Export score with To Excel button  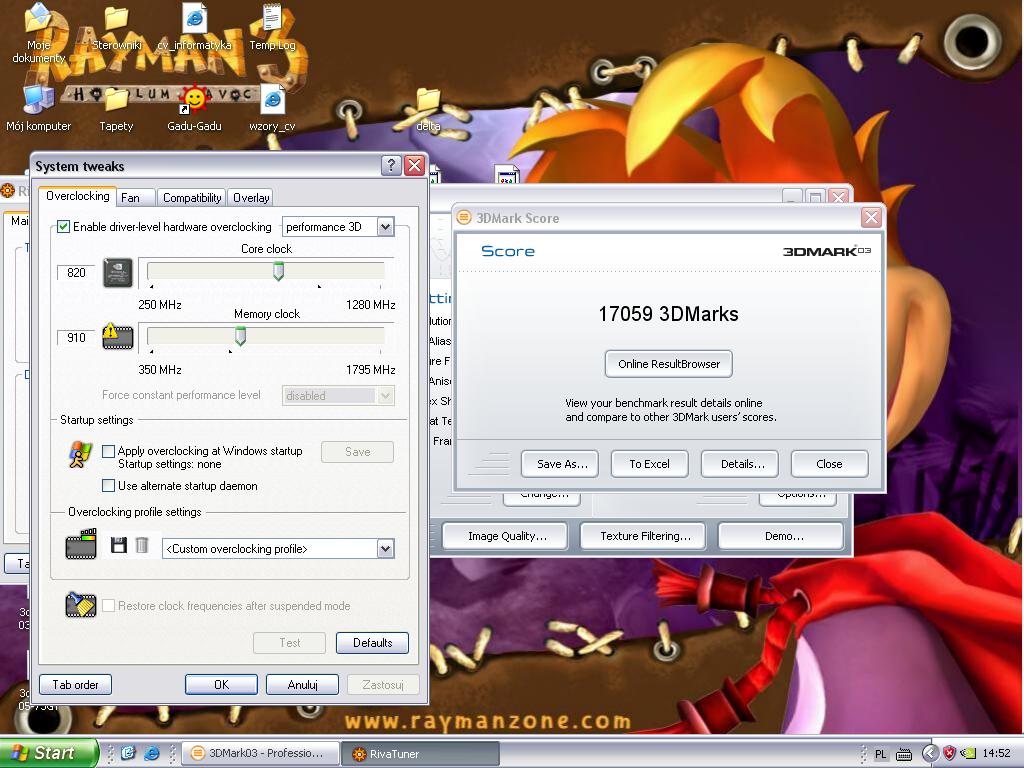649,464
